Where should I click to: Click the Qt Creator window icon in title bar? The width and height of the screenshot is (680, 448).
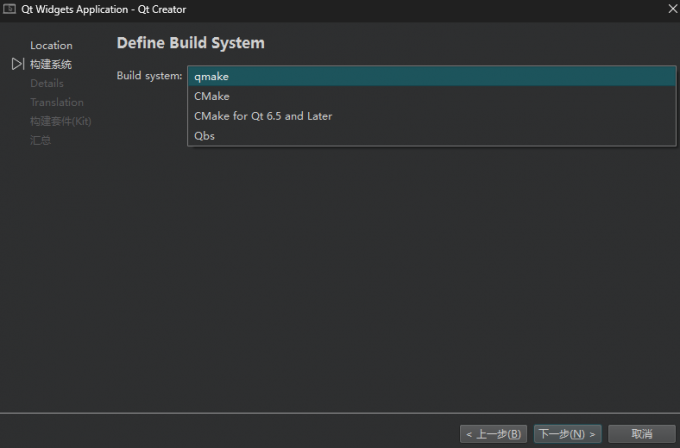9,9
